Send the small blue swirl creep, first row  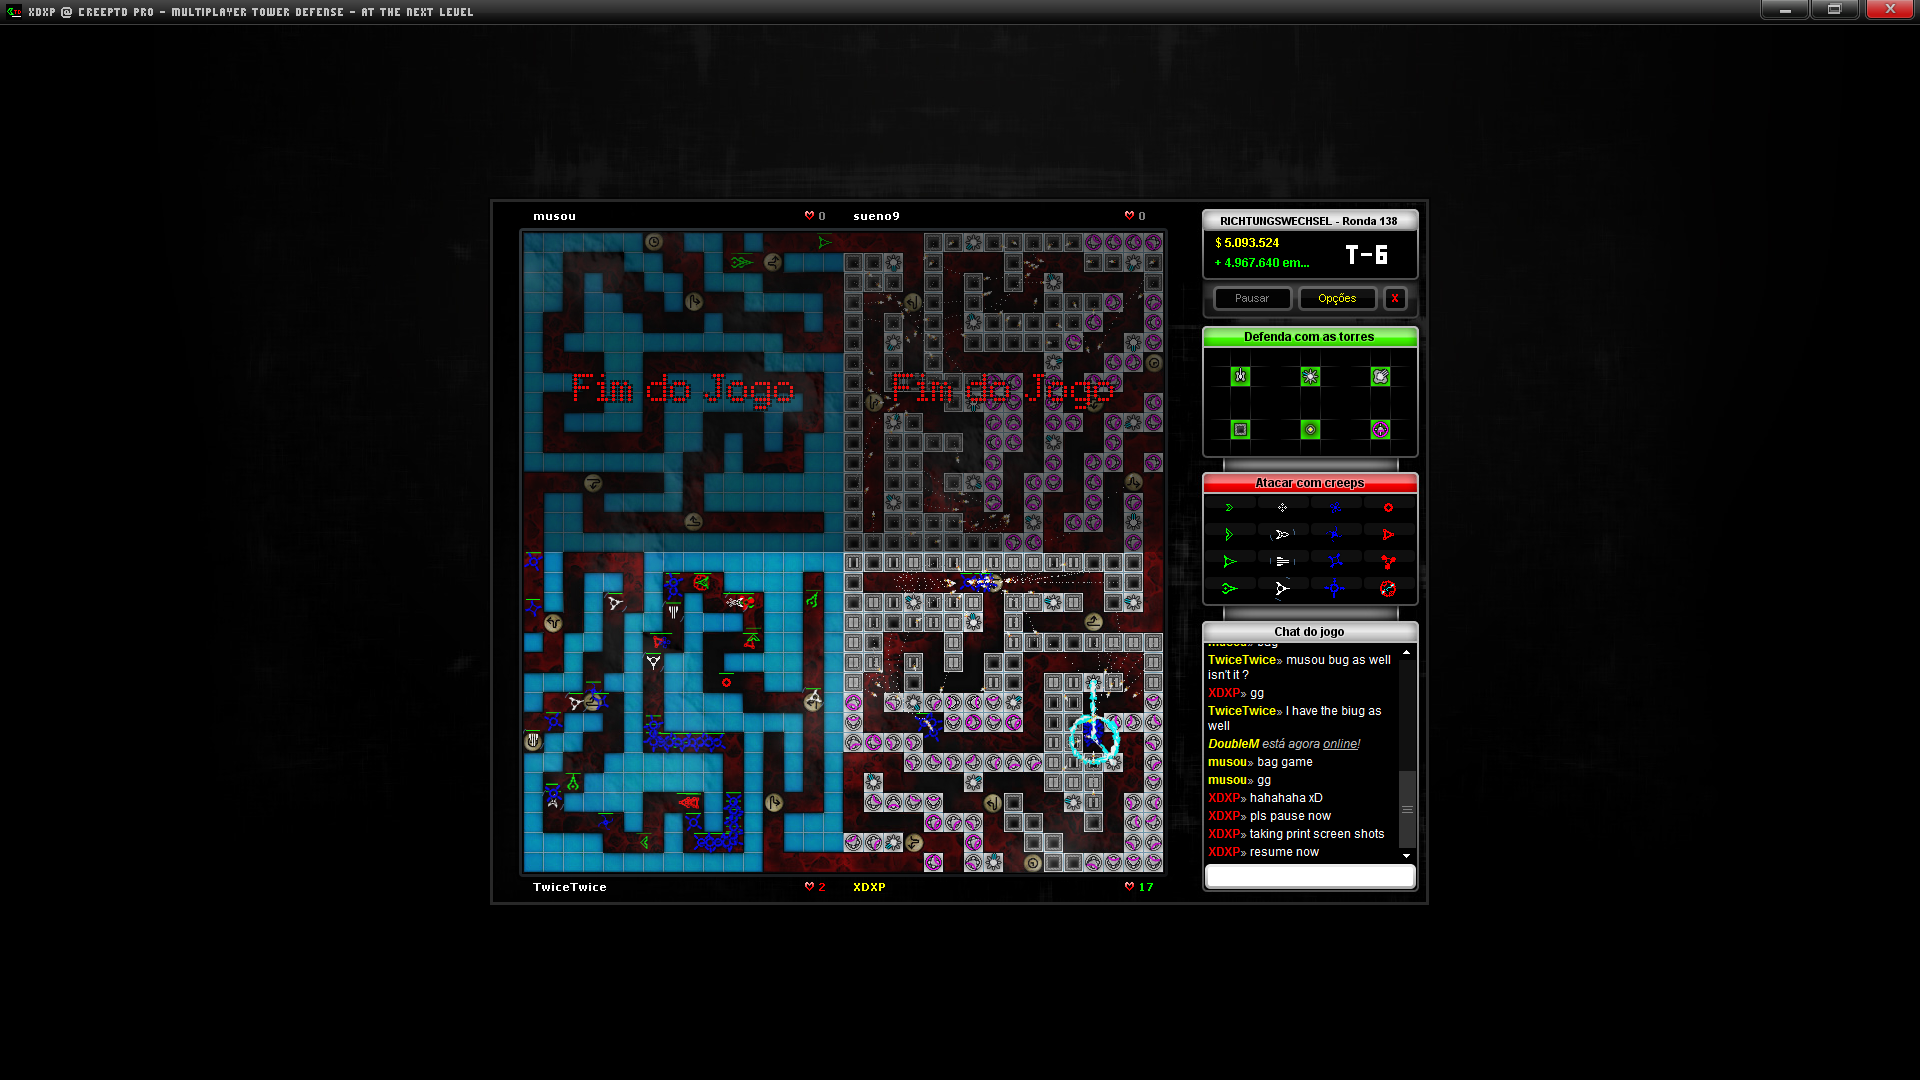click(x=1335, y=507)
